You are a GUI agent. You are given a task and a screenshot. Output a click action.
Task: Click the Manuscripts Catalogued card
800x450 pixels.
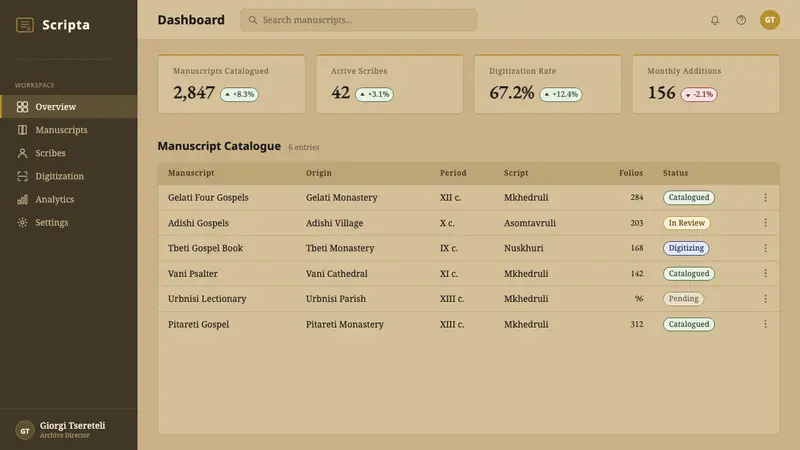click(x=232, y=84)
